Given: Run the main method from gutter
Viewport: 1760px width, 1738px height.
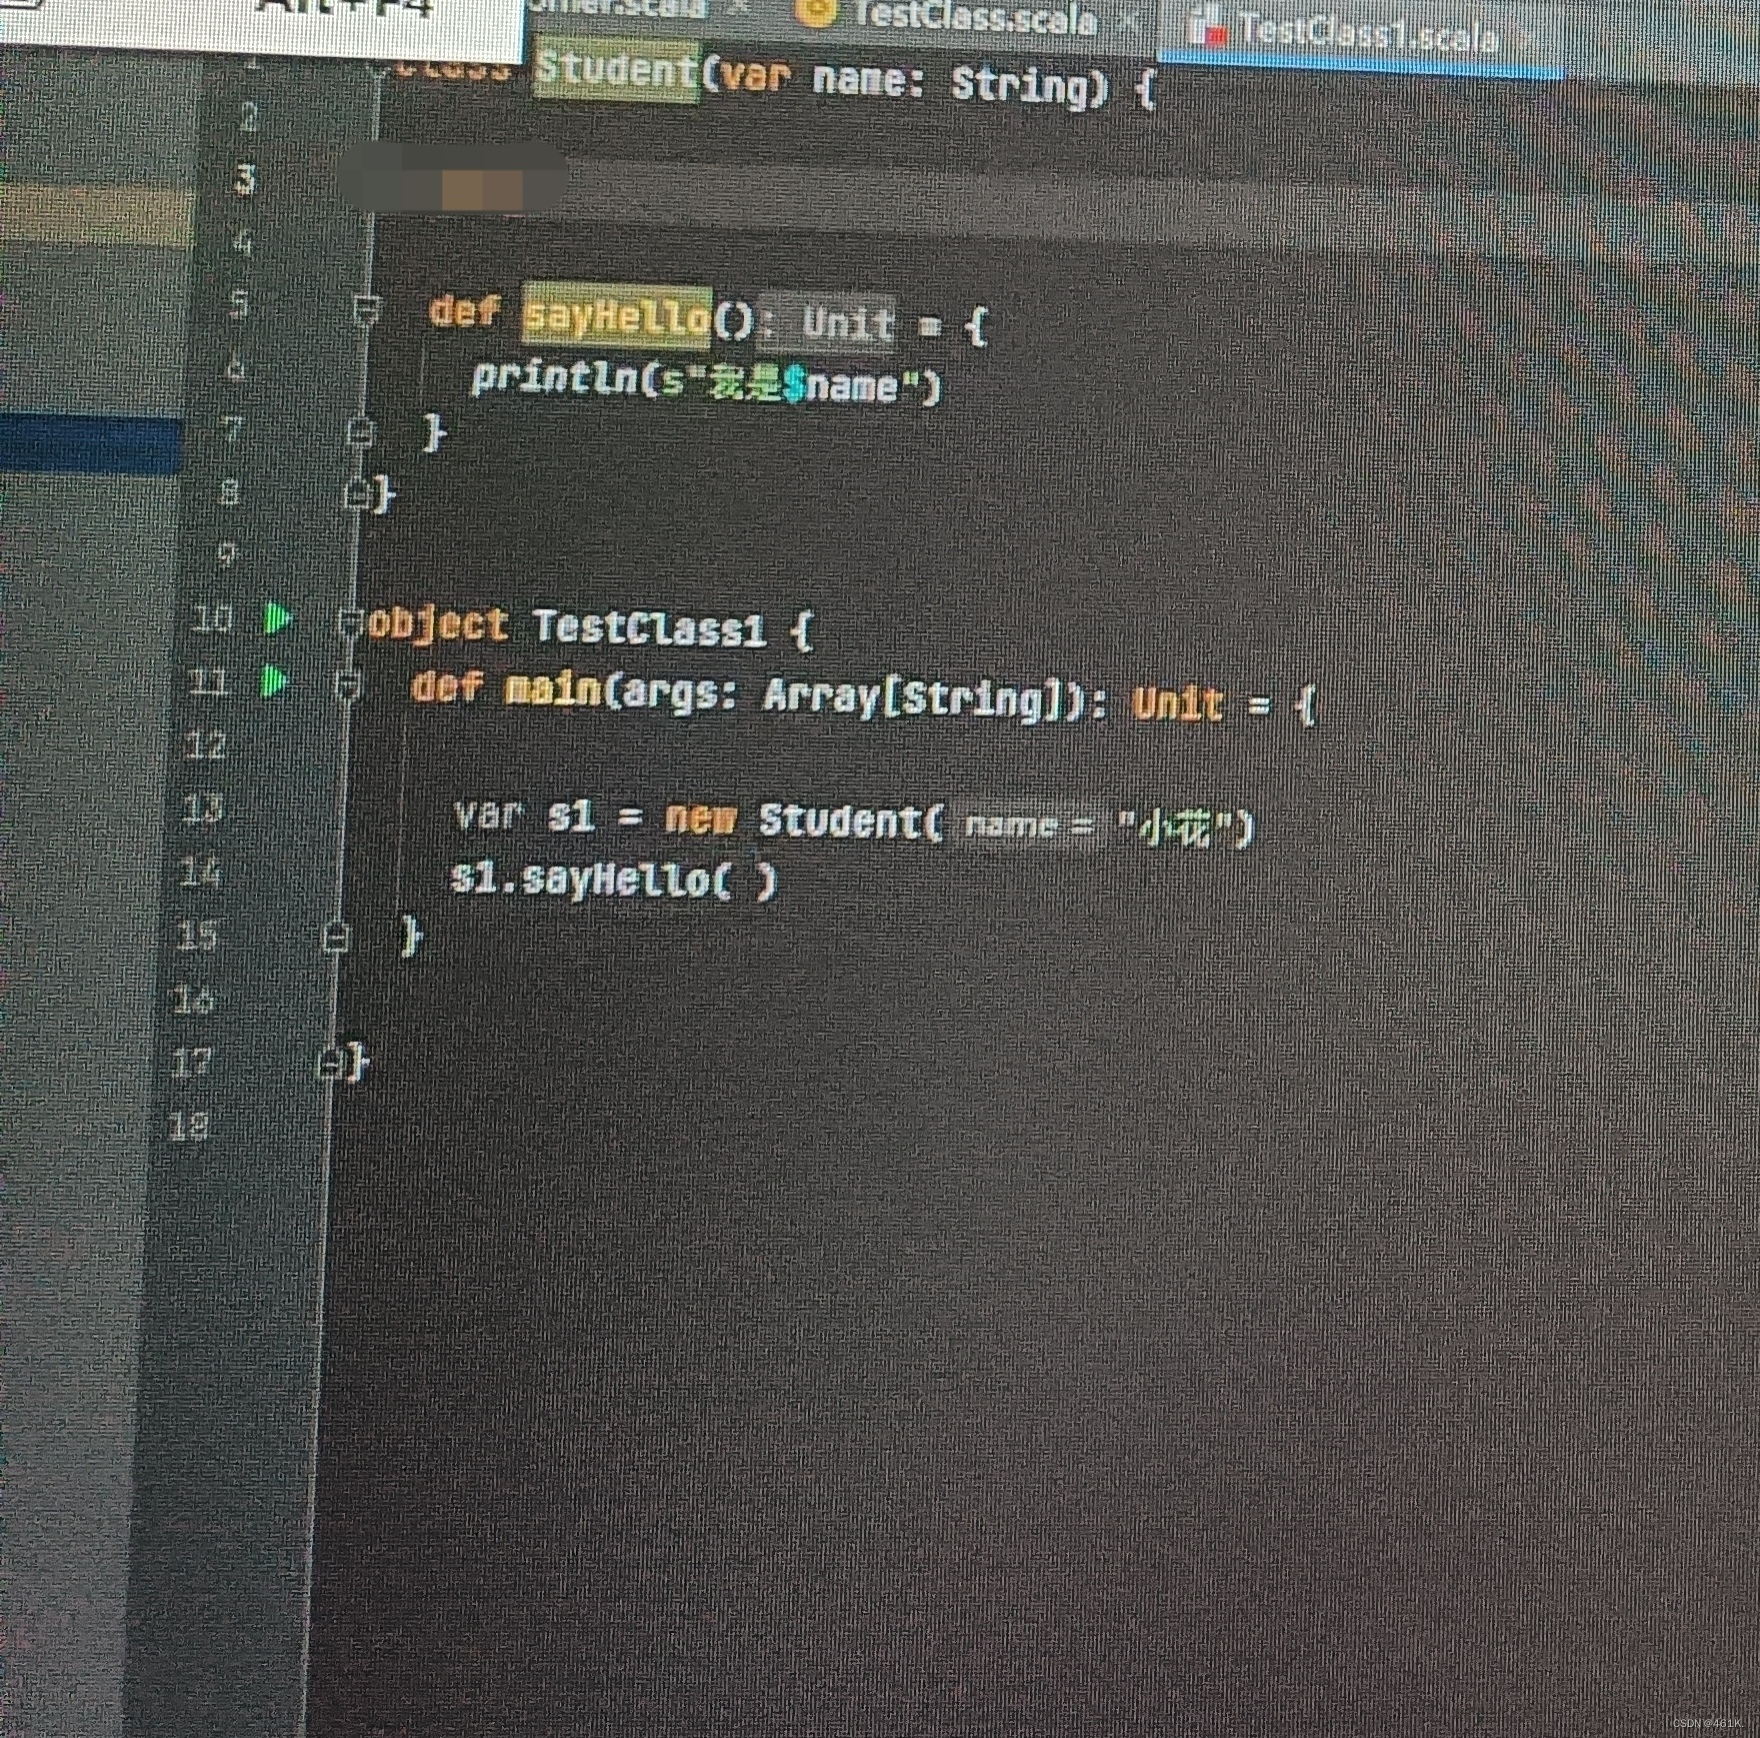Looking at the screenshot, I should click(x=274, y=683).
